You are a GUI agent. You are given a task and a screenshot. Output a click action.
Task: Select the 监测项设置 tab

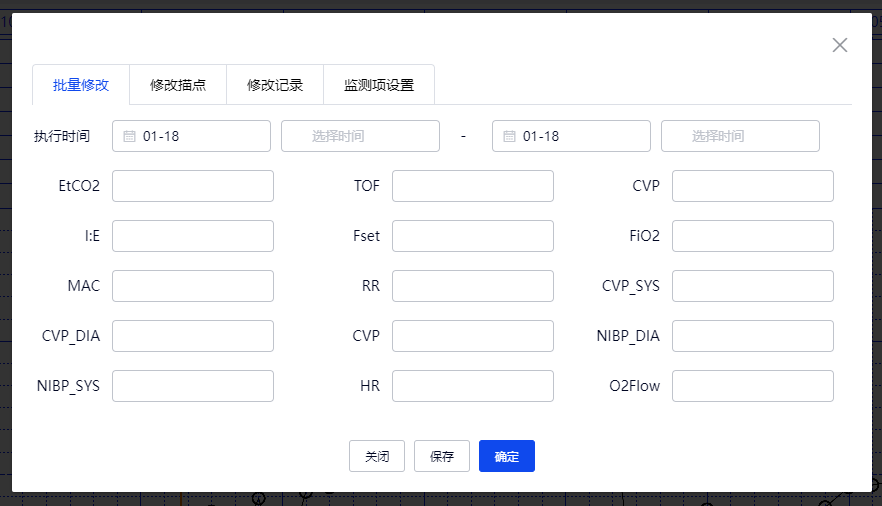coord(379,85)
